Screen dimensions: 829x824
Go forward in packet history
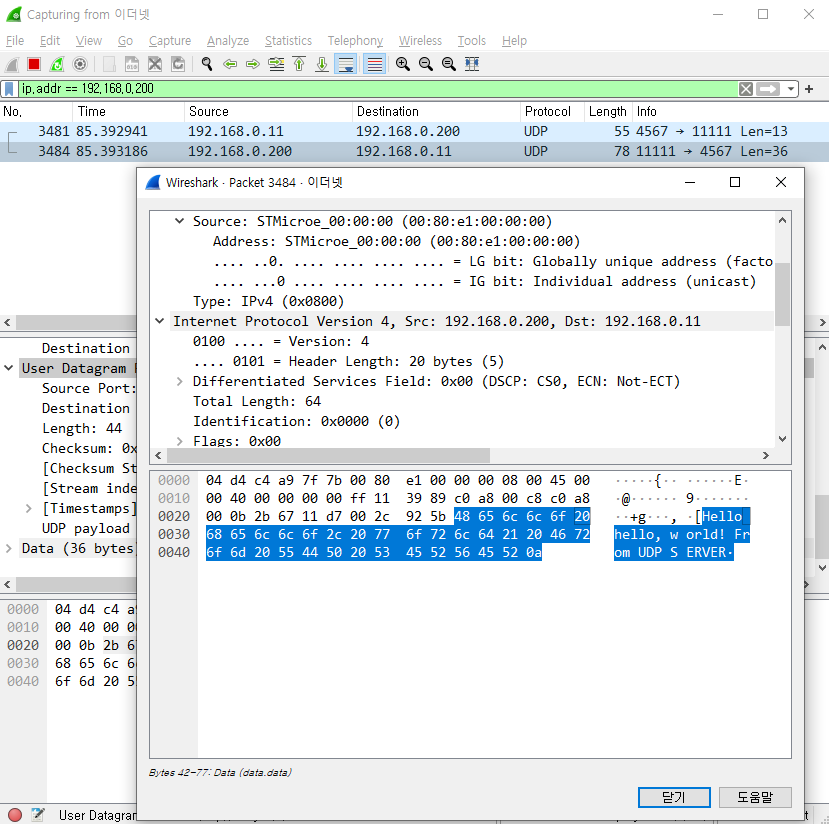(253, 64)
